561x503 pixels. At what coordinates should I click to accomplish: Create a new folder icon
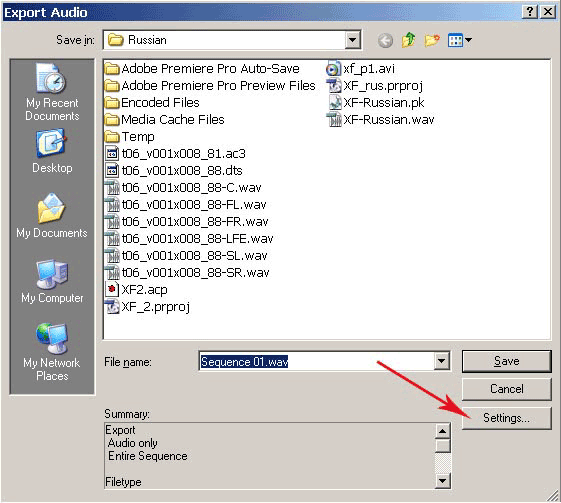click(432, 40)
